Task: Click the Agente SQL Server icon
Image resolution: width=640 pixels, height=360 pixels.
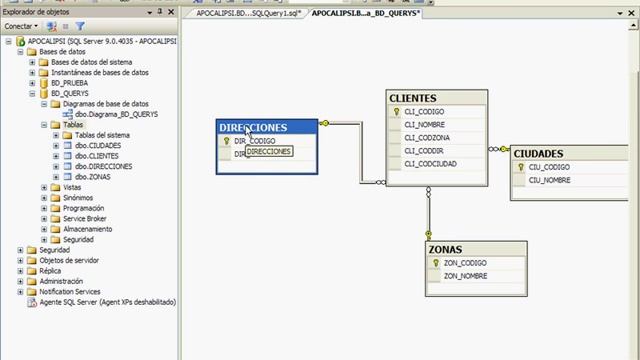Action: (x=32, y=302)
